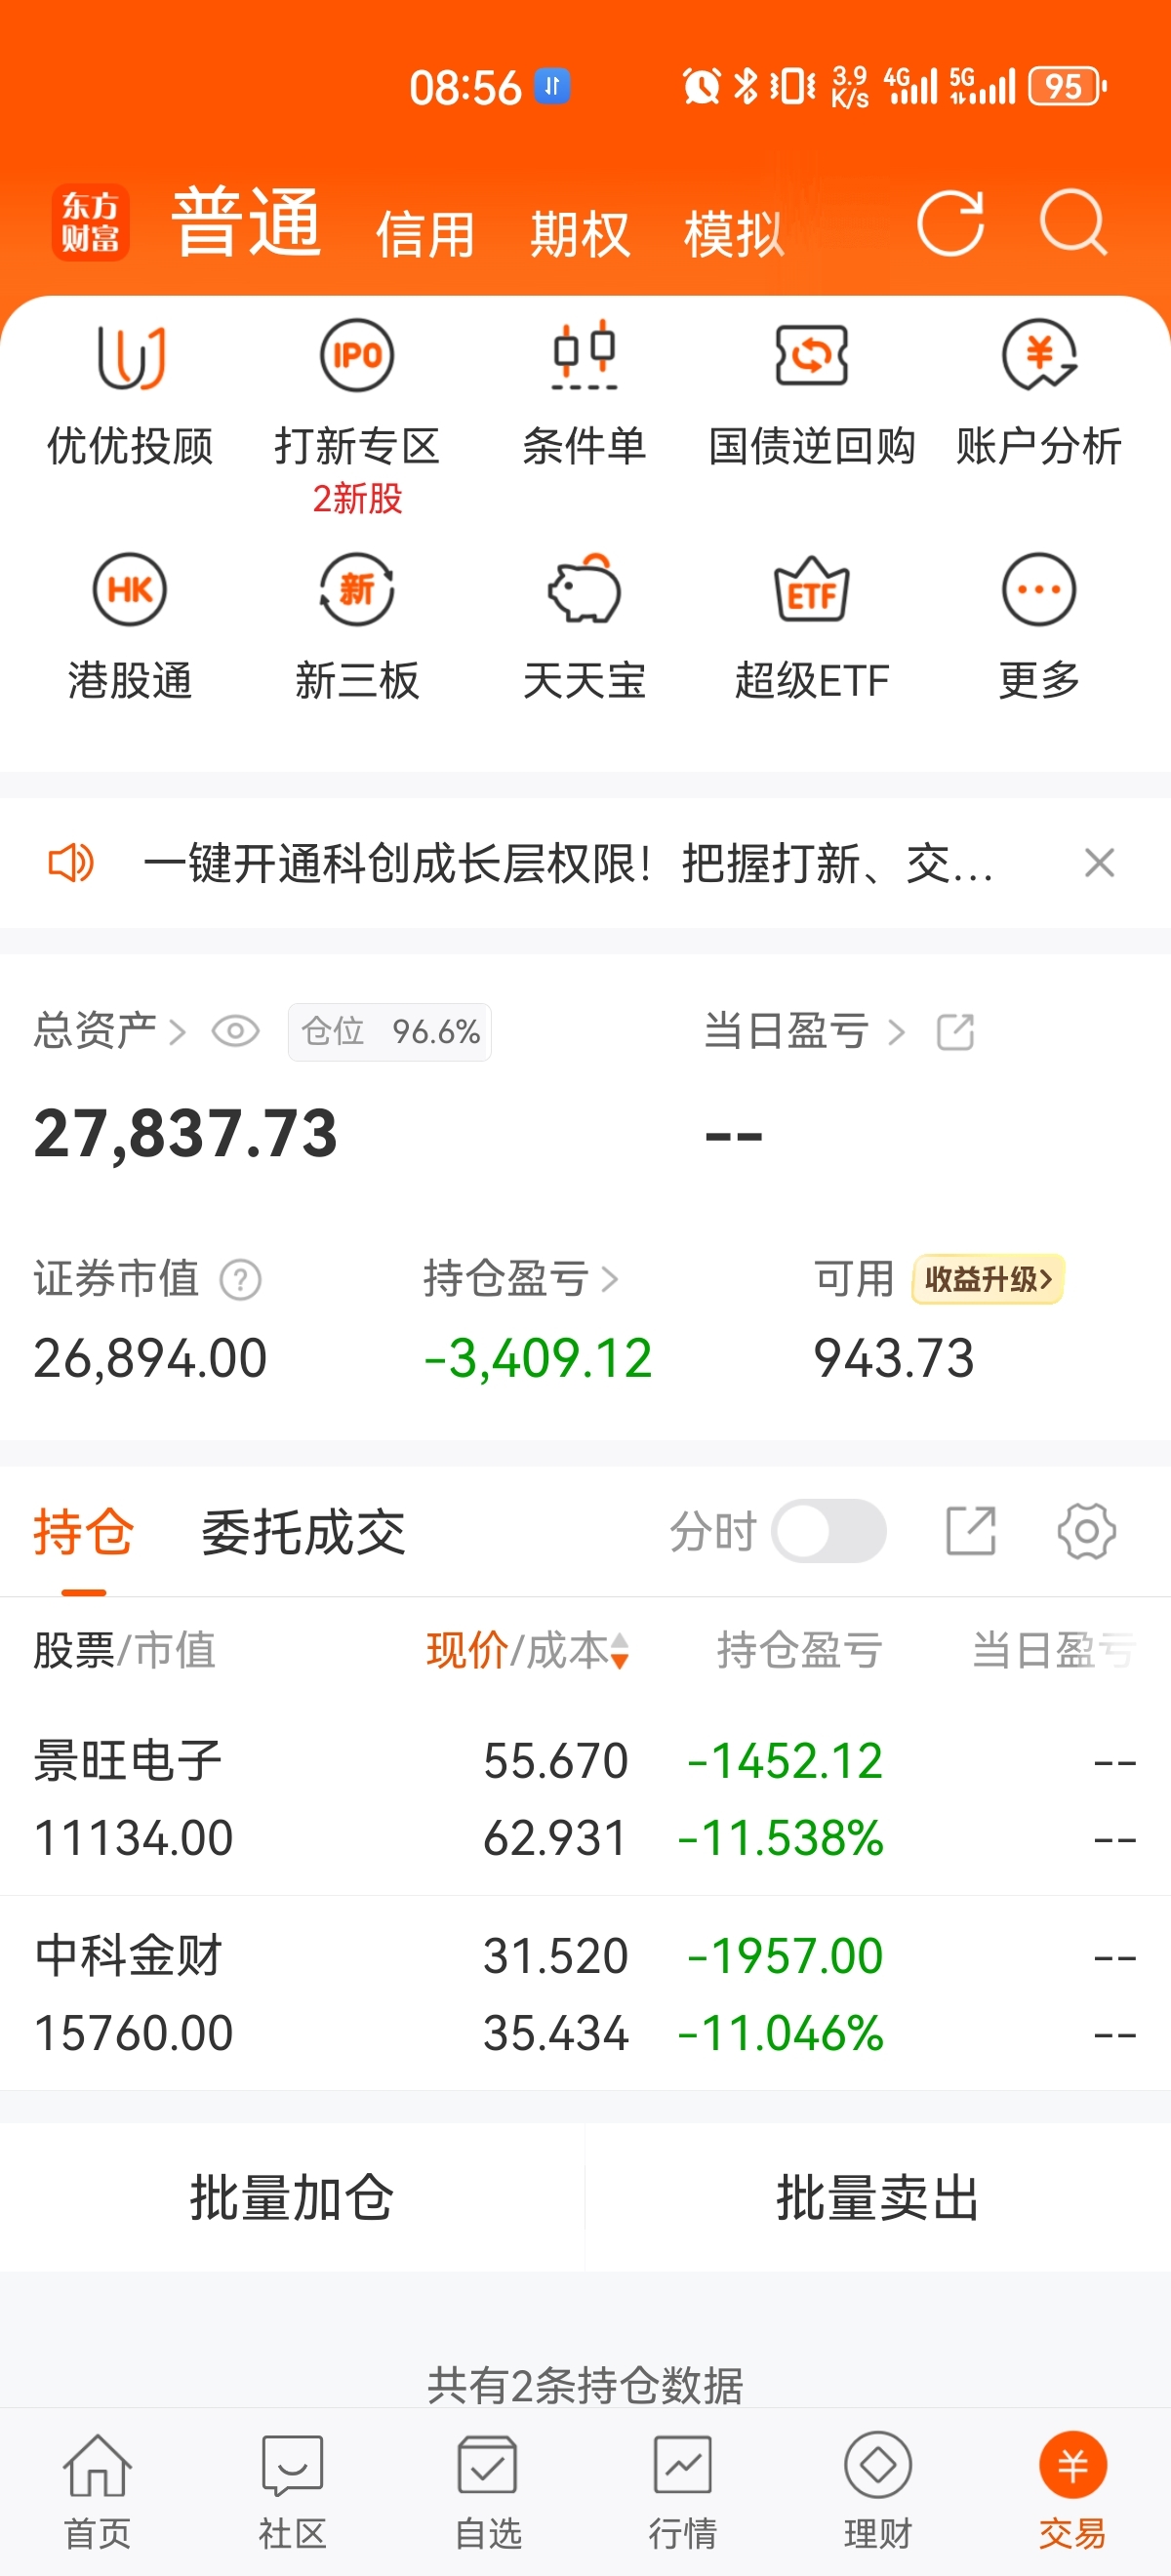Viewport: 1171px width, 2576px height.
Task: Tap 批量卖出 button
Action: click(878, 2197)
